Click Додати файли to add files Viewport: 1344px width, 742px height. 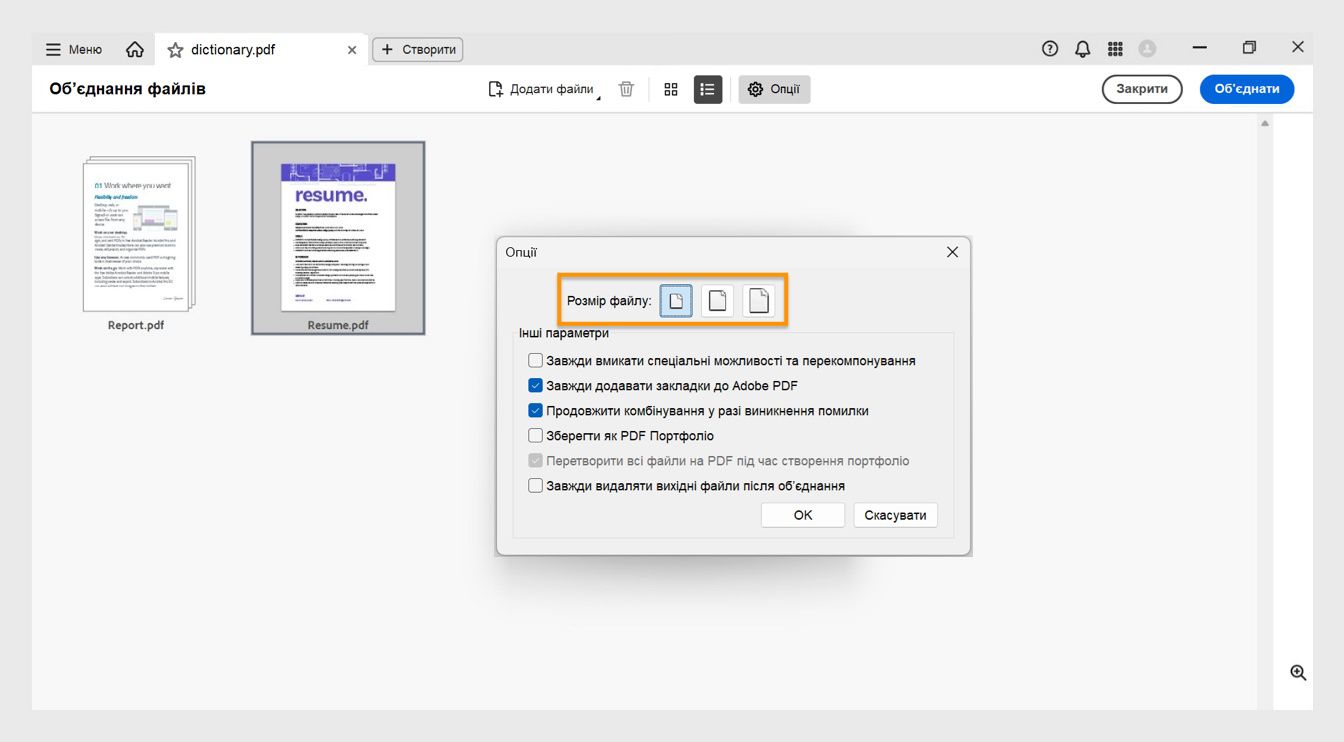tap(544, 89)
